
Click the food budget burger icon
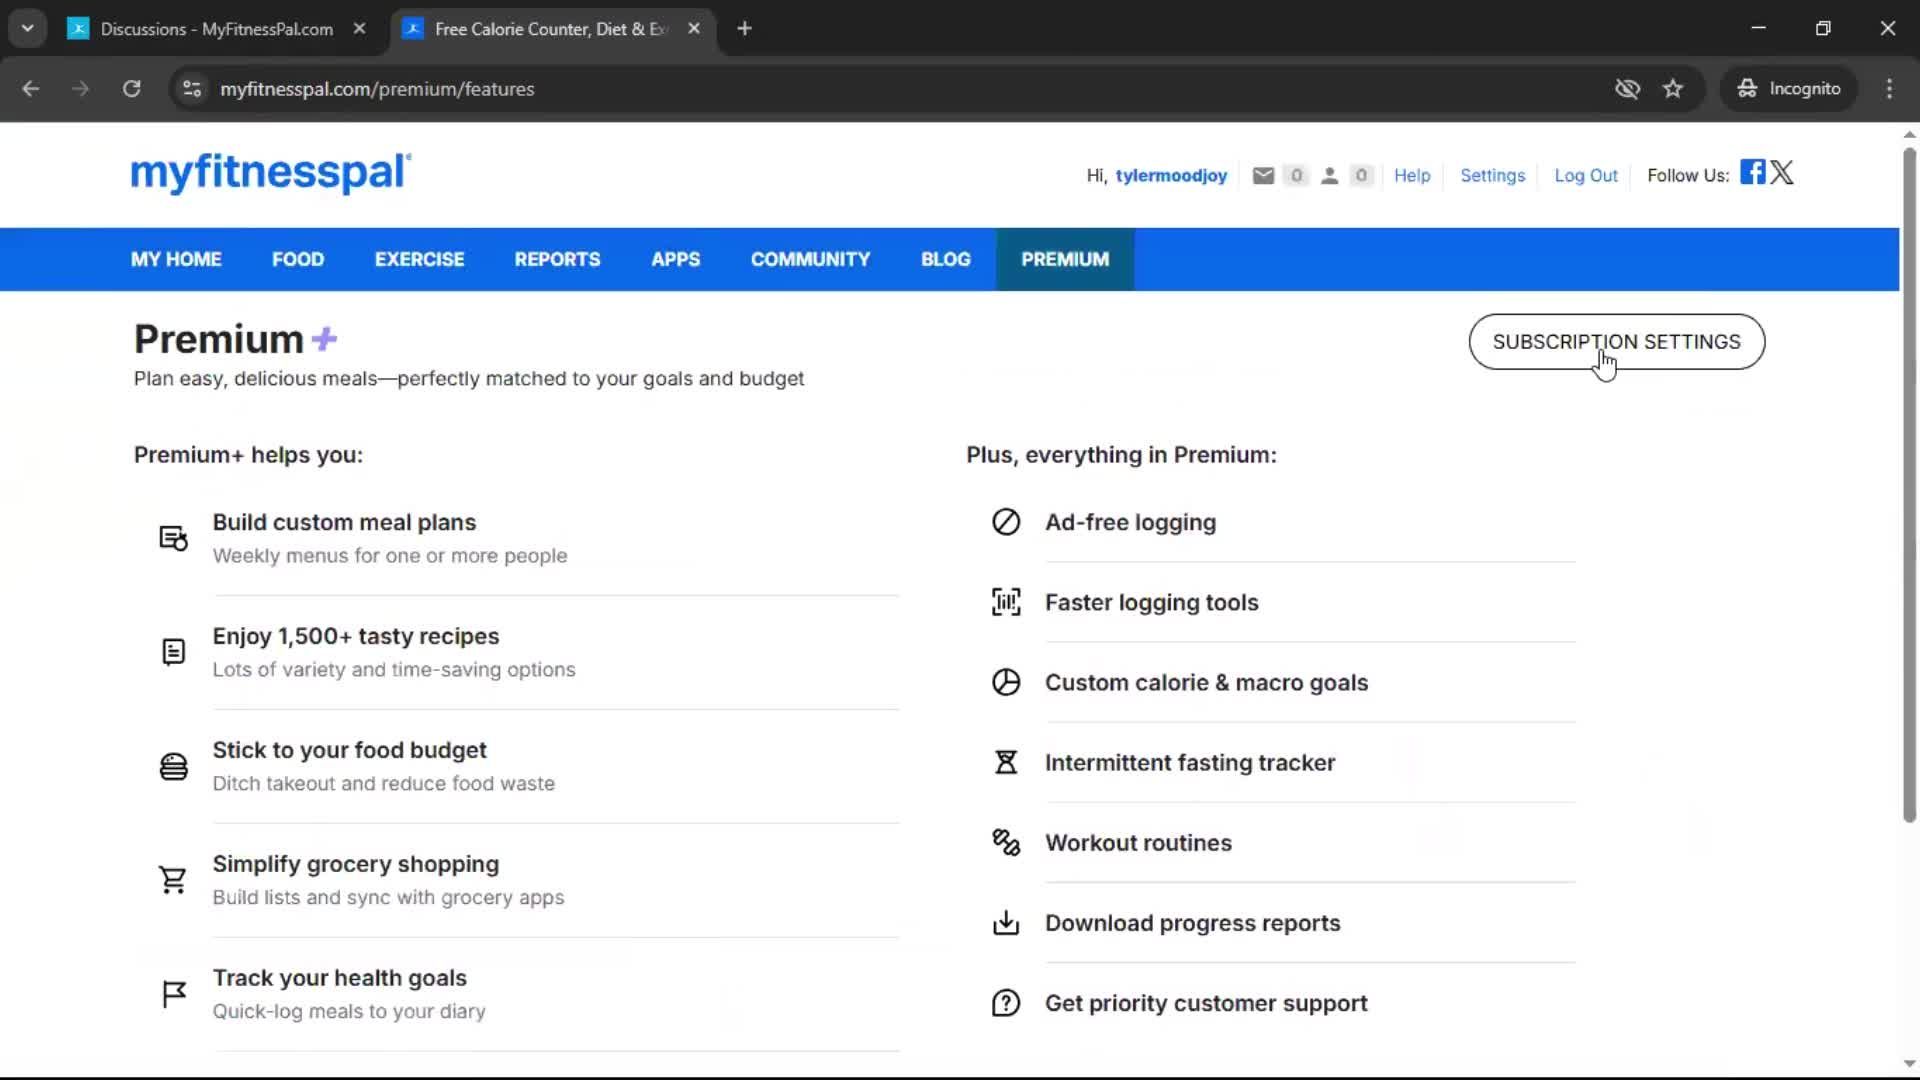173,766
